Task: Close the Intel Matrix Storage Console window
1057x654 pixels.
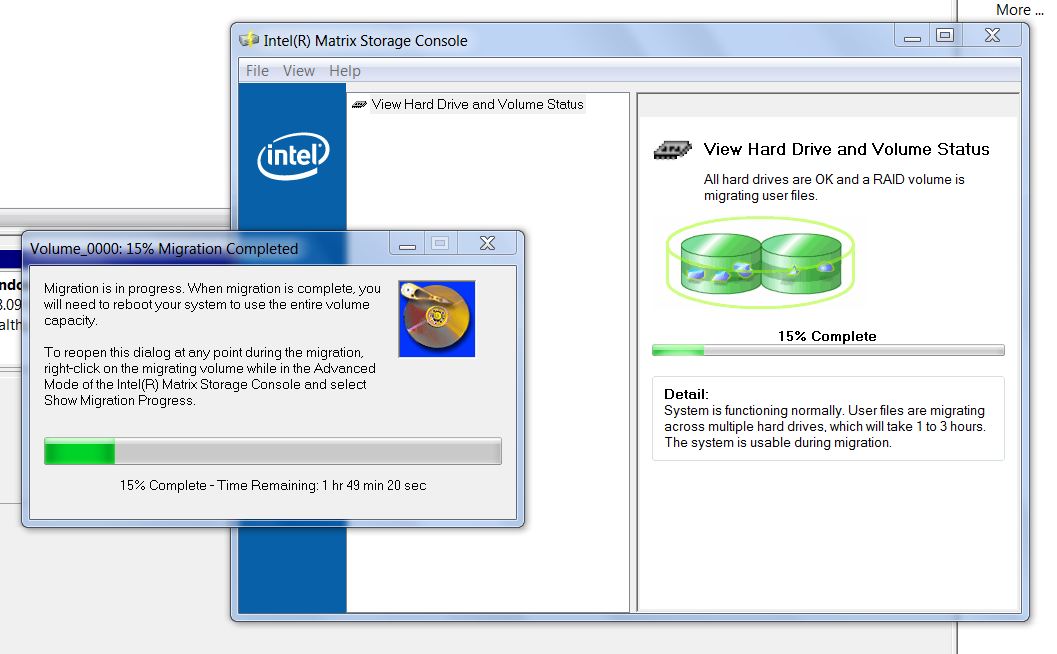Action: [992, 36]
